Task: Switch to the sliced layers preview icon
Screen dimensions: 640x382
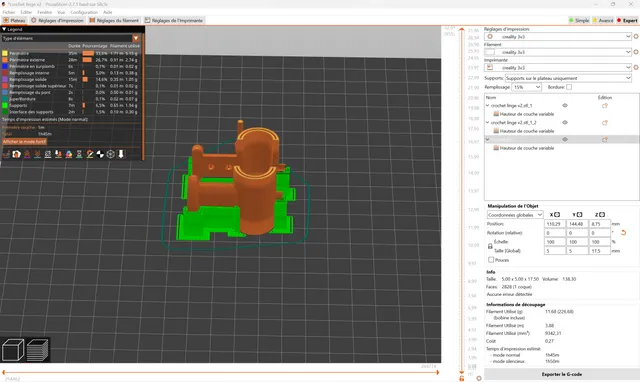Action: click(x=38, y=350)
